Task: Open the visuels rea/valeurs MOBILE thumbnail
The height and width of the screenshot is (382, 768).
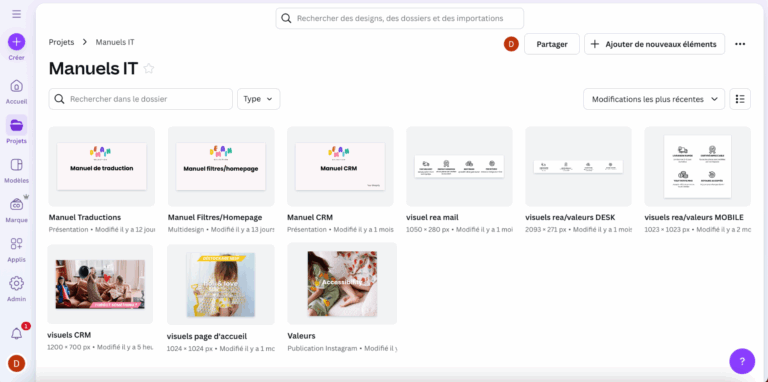Action: point(697,167)
